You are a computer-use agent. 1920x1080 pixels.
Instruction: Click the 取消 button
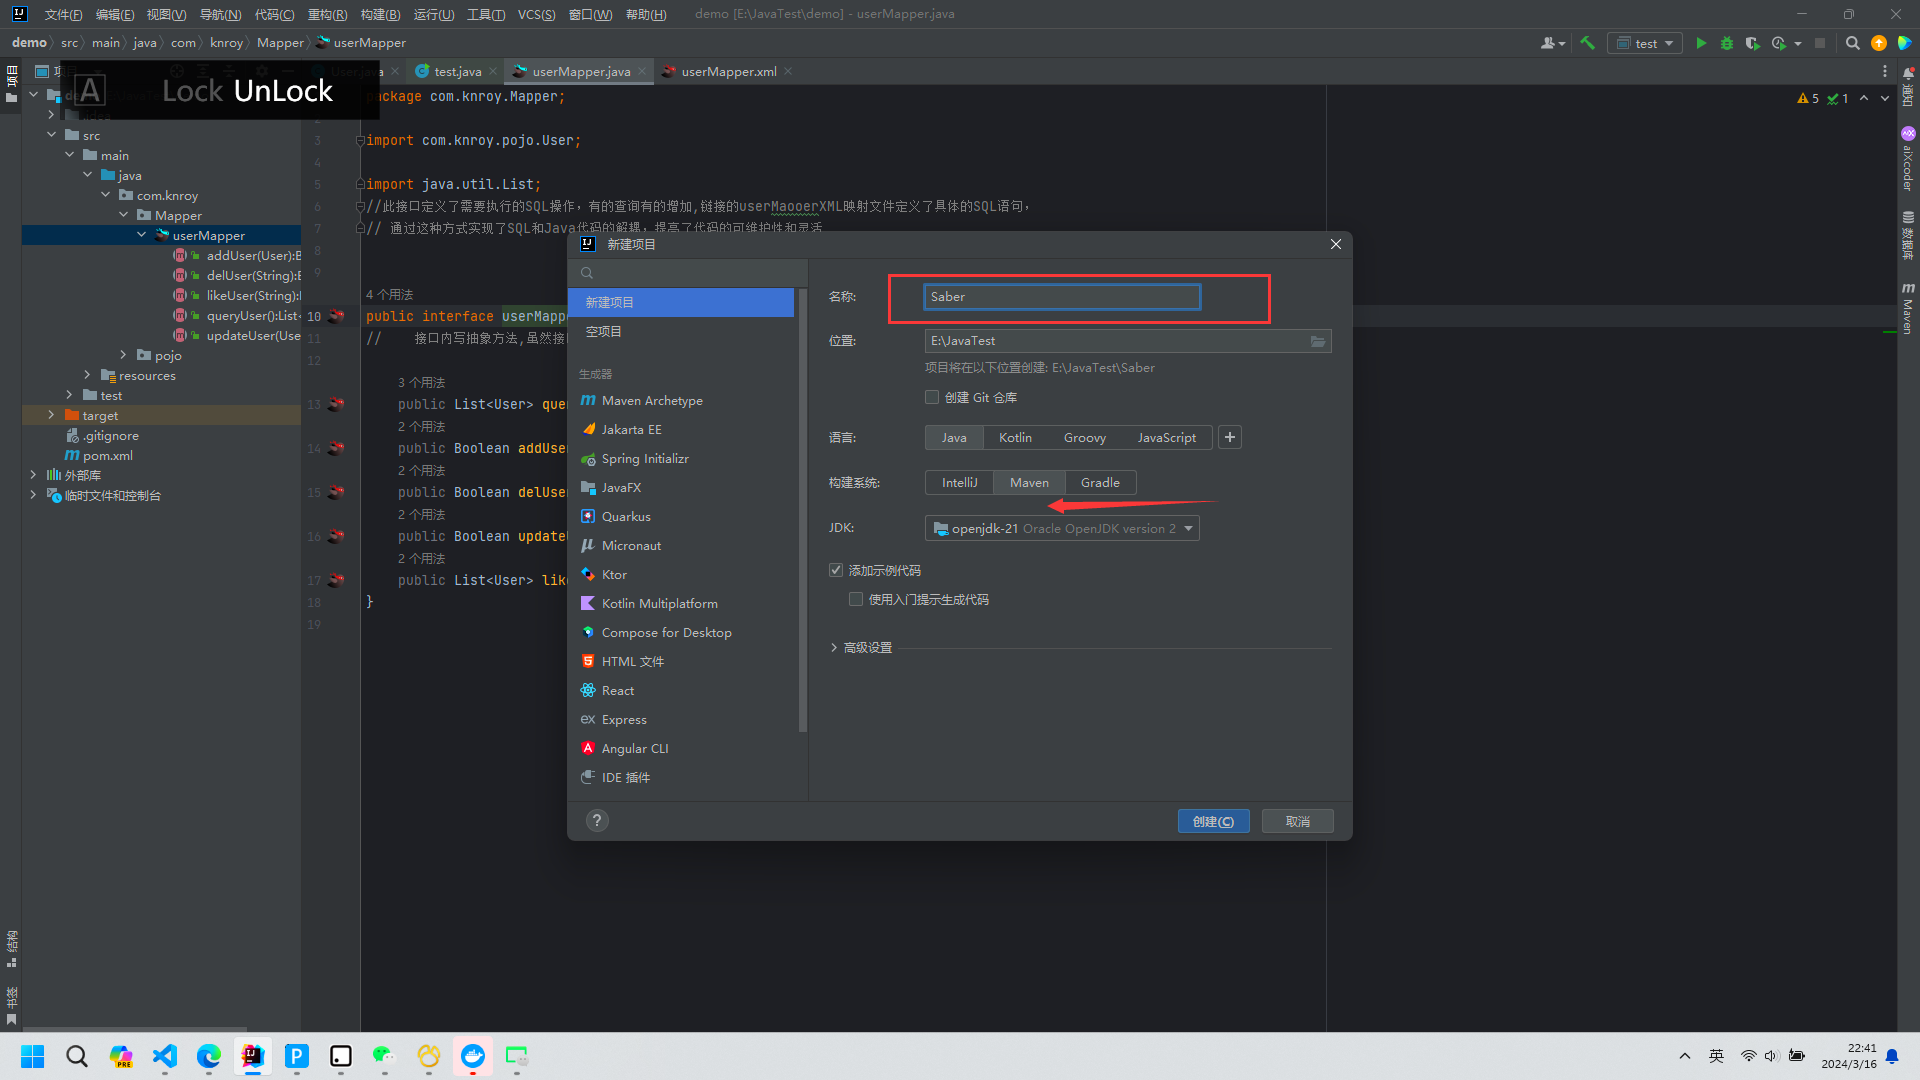tap(1297, 821)
